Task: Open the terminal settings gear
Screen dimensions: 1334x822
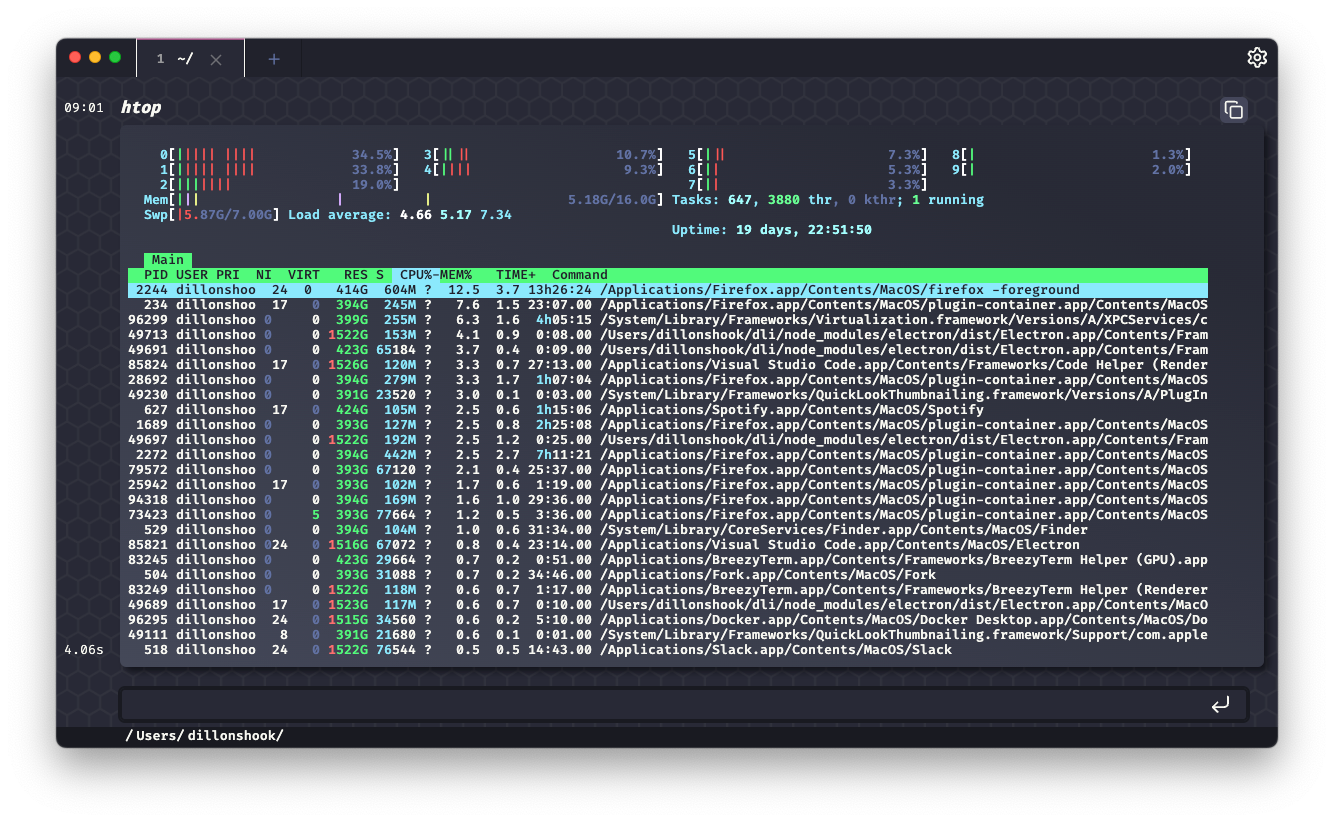Action: coord(1257,57)
